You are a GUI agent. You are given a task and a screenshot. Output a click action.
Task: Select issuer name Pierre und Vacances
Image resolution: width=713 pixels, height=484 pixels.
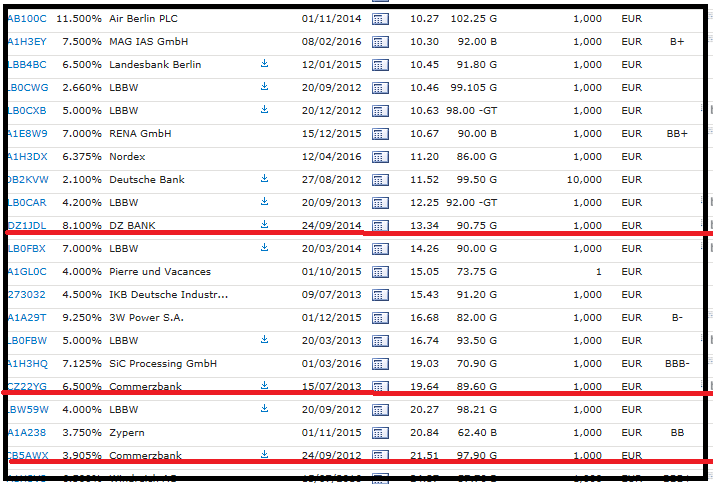coord(160,272)
